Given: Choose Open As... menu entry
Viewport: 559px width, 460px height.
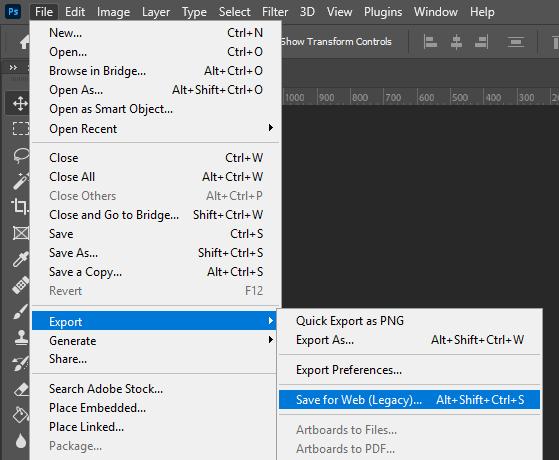Looking at the screenshot, I should (x=155, y=90).
